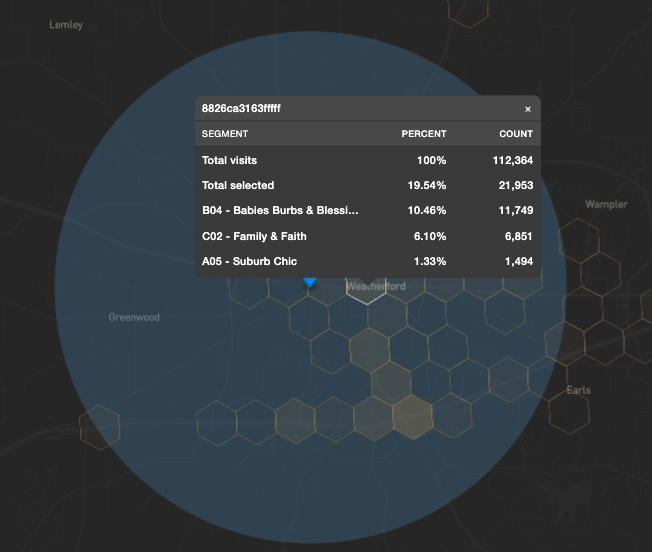The image size is (652, 552).
Task: Click the COUNT column header
Action: [x=516, y=134]
